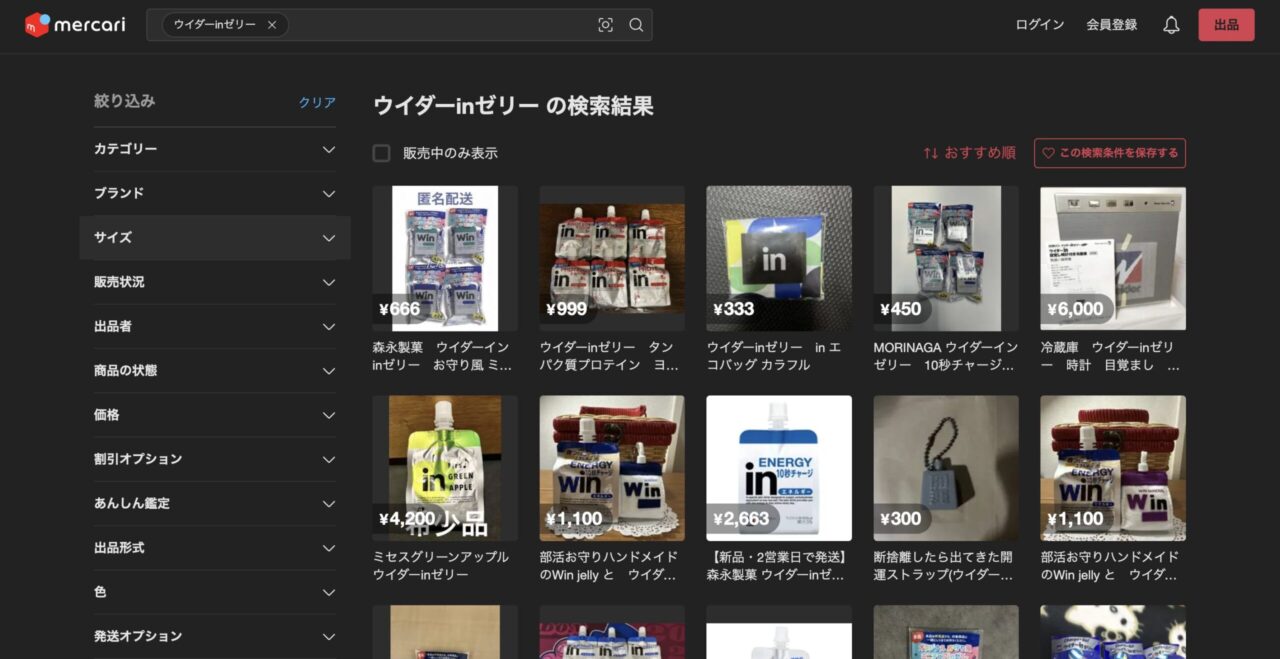Expand the 出品者 filter
Screen dimensions: 1280x659
click(215, 326)
